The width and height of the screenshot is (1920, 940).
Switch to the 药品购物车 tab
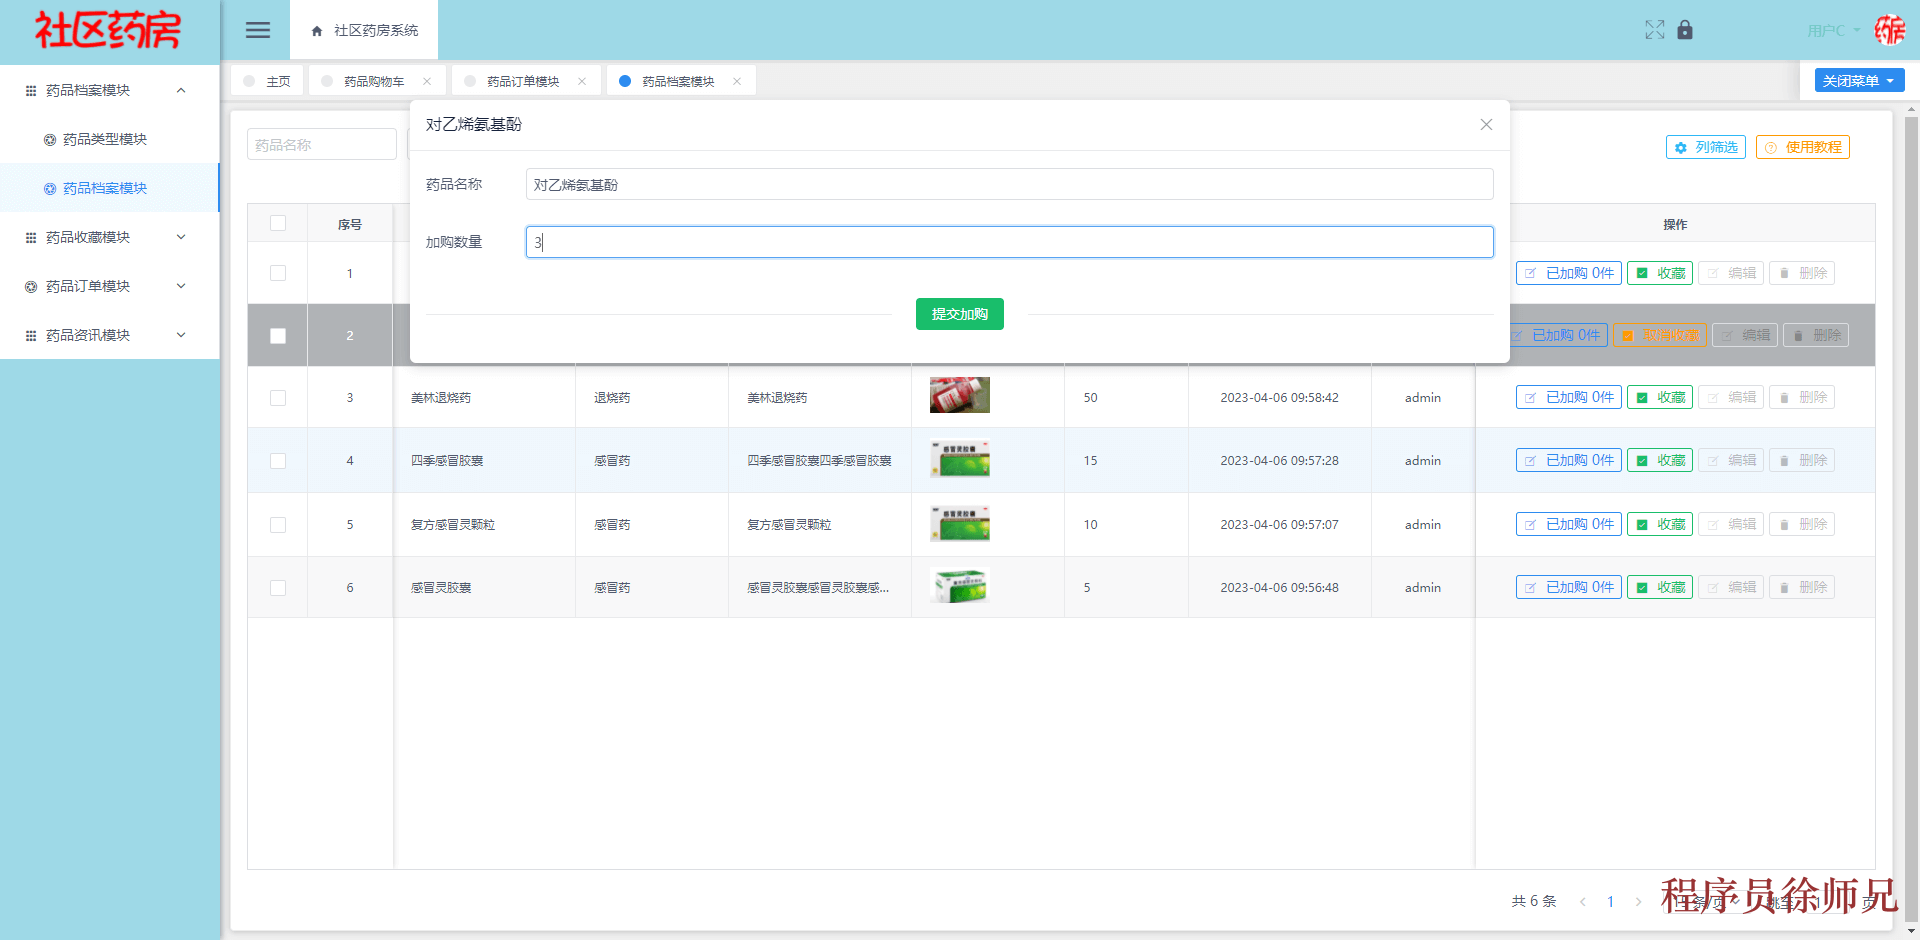[377, 80]
